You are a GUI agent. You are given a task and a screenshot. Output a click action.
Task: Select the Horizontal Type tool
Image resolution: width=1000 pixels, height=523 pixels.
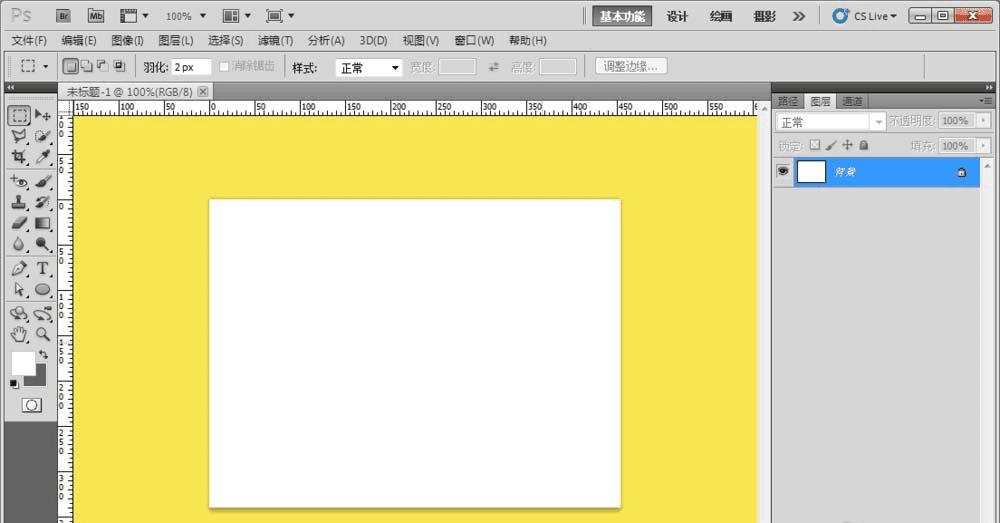(x=43, y=269)
